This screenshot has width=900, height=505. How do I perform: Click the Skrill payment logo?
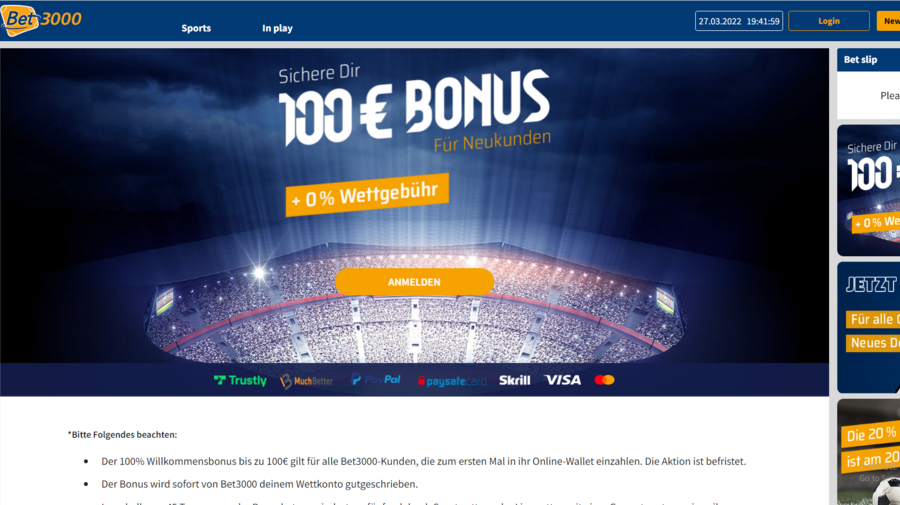pyautogui.click(x=515, y=380)
